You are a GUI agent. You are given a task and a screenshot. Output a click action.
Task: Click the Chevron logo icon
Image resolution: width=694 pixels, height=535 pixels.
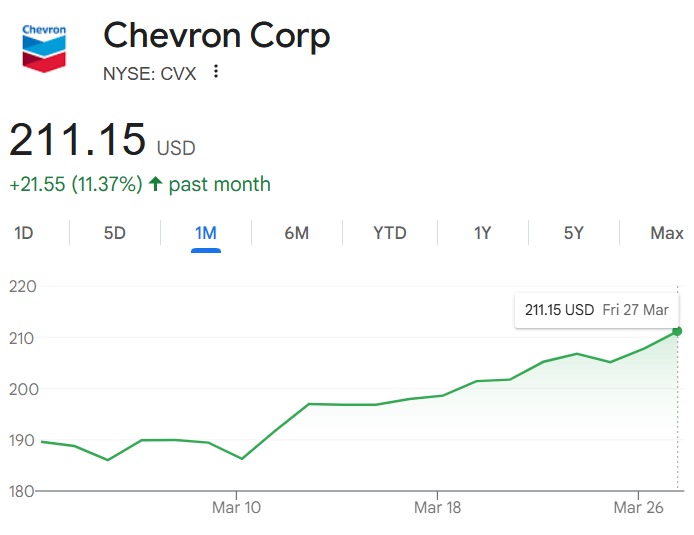coord(44,48)
